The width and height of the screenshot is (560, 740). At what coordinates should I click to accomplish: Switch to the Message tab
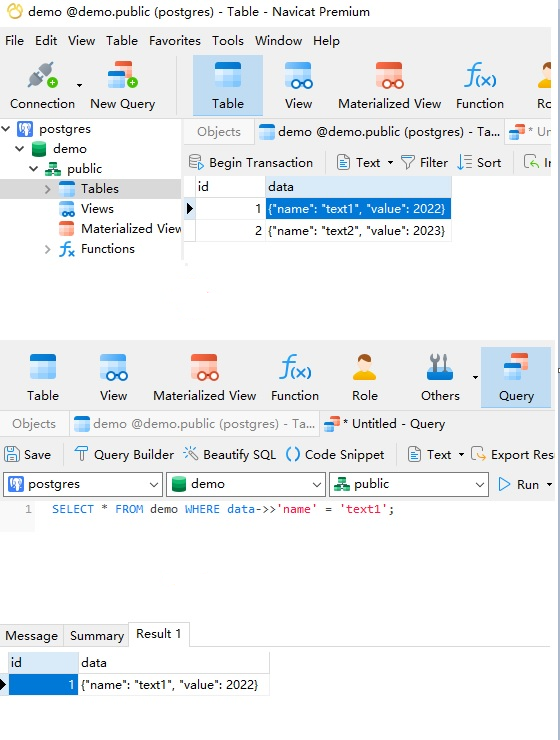(x=32, y=636)
